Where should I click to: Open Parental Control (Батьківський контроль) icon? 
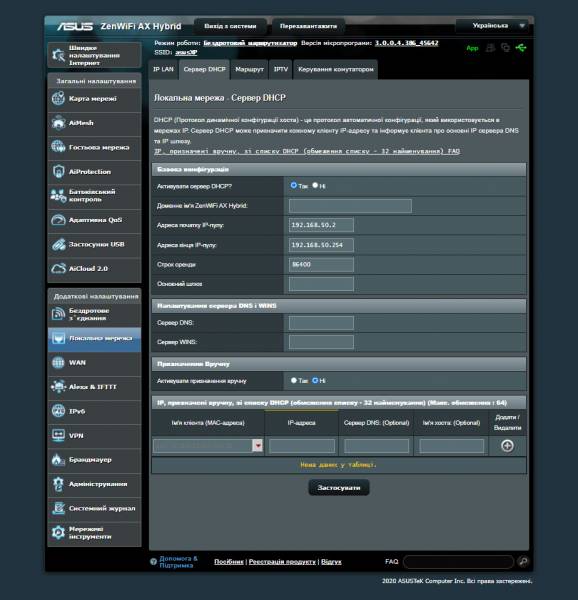tap(58, 196)
